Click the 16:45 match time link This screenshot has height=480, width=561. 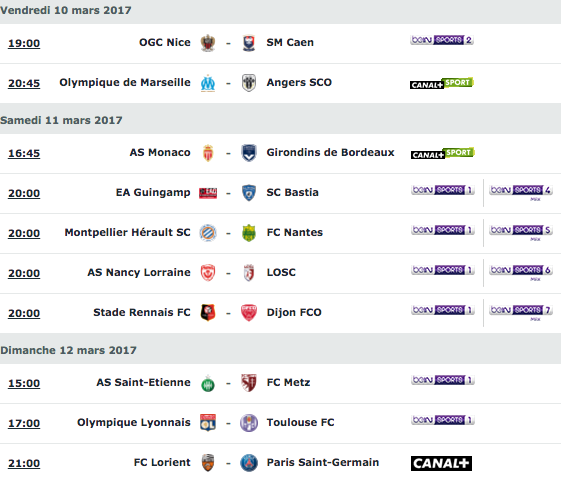click(24, 153)
